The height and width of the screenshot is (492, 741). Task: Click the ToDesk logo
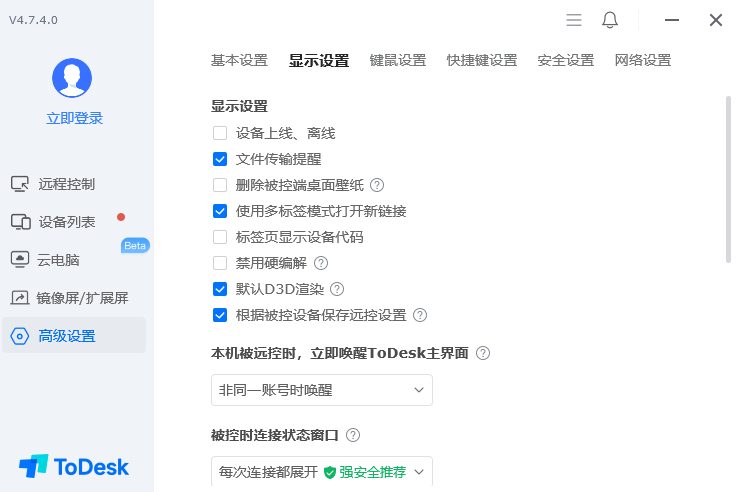click(74, 466)
